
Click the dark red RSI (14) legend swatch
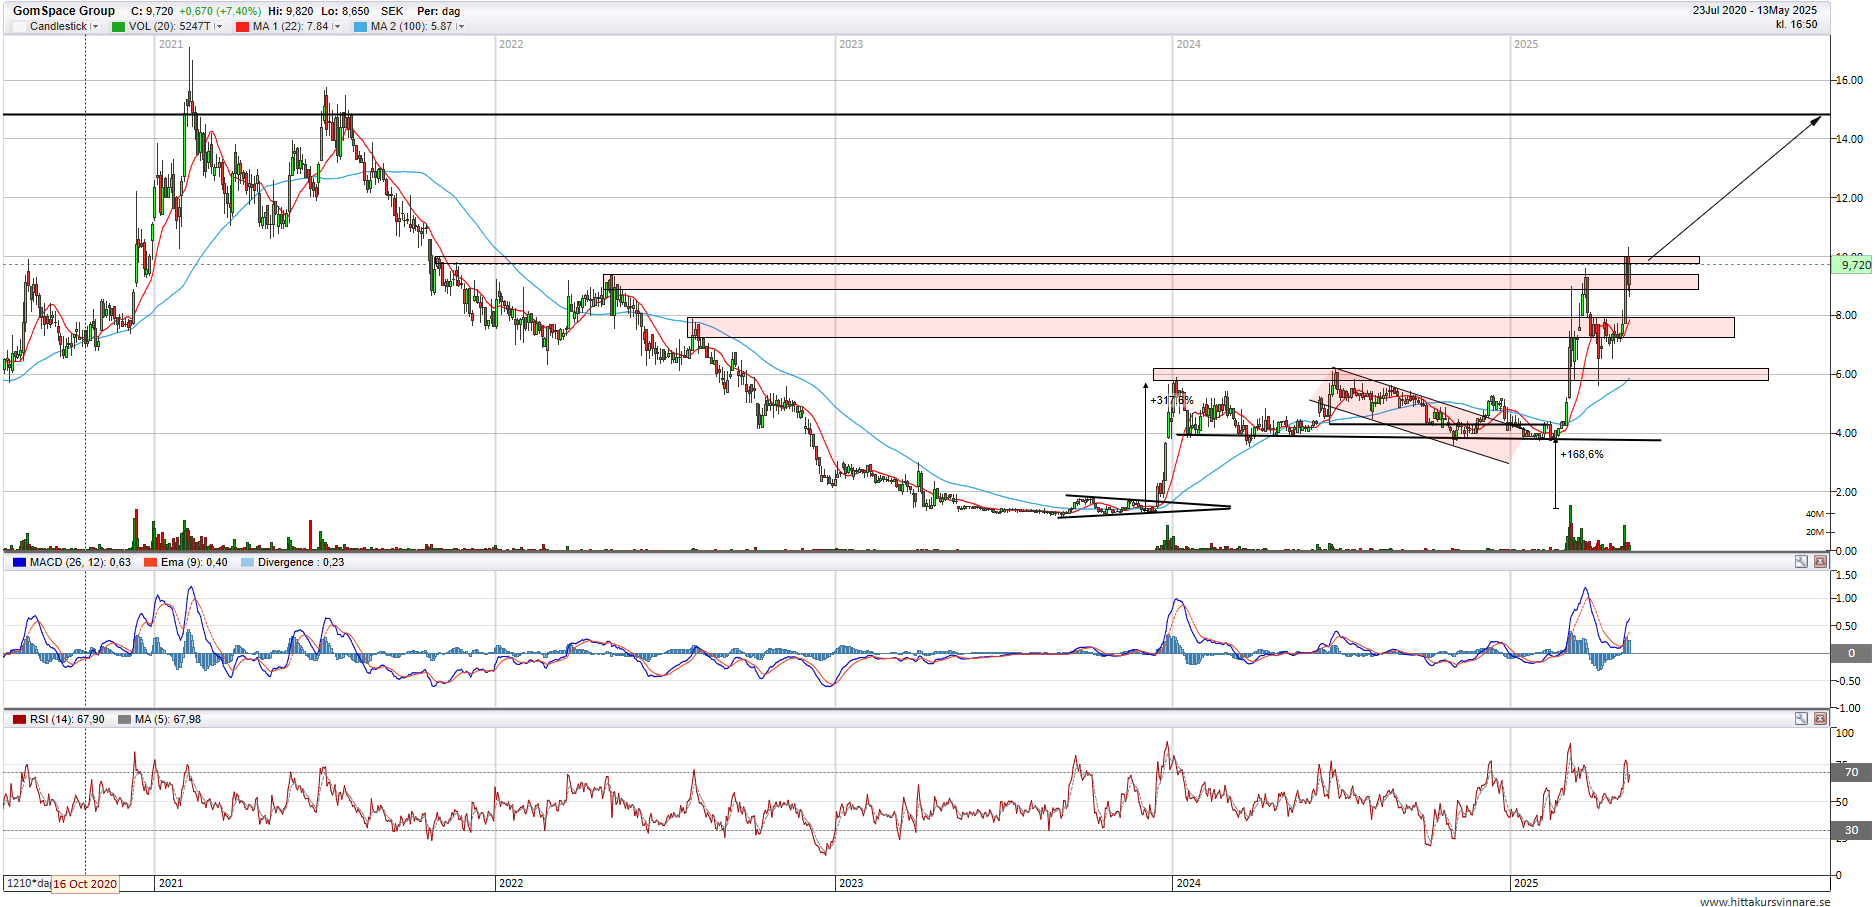19,719
